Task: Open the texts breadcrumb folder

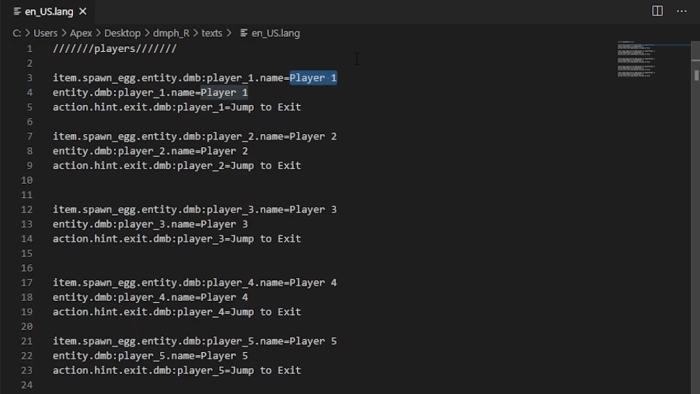Action: click(x=212, y=33)
